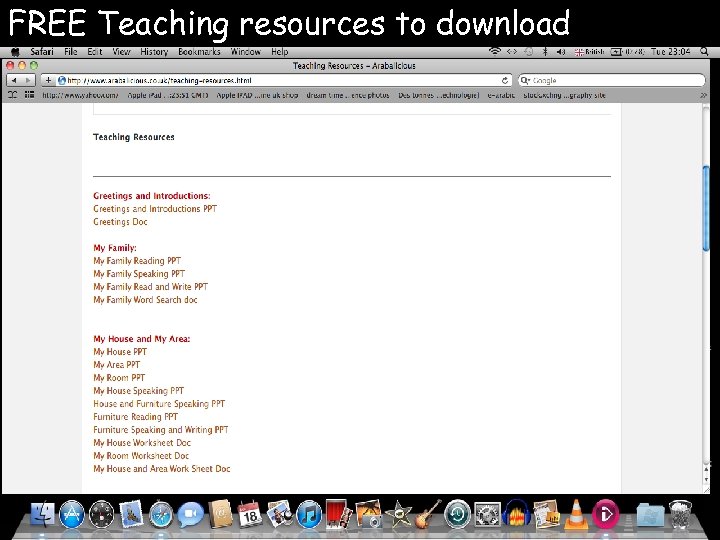Open GarageBand guitar icon in the Dock
This screenshot has height=540, width=720.
[x=428, y=514]
